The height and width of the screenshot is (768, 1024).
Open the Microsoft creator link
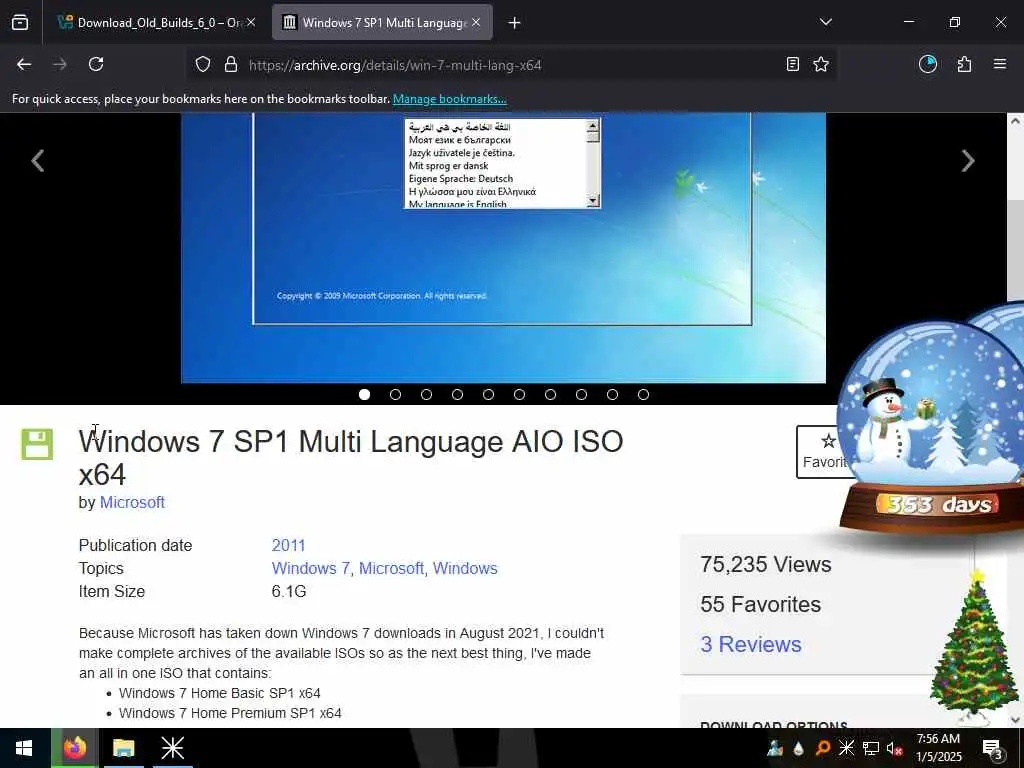(x=132, y=502)
